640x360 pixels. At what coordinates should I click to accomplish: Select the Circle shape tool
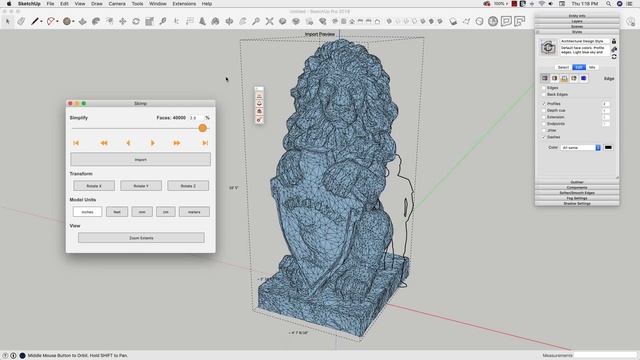click(x=67, y=21)
